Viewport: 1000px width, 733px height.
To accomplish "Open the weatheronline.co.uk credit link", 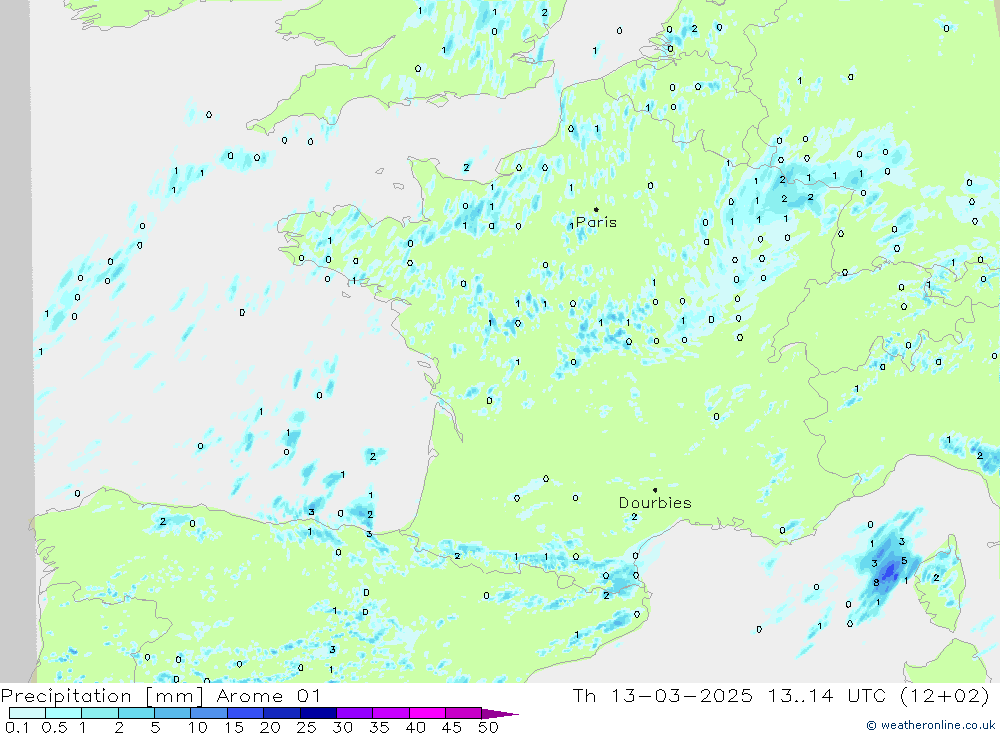I will tap(930, 725).
